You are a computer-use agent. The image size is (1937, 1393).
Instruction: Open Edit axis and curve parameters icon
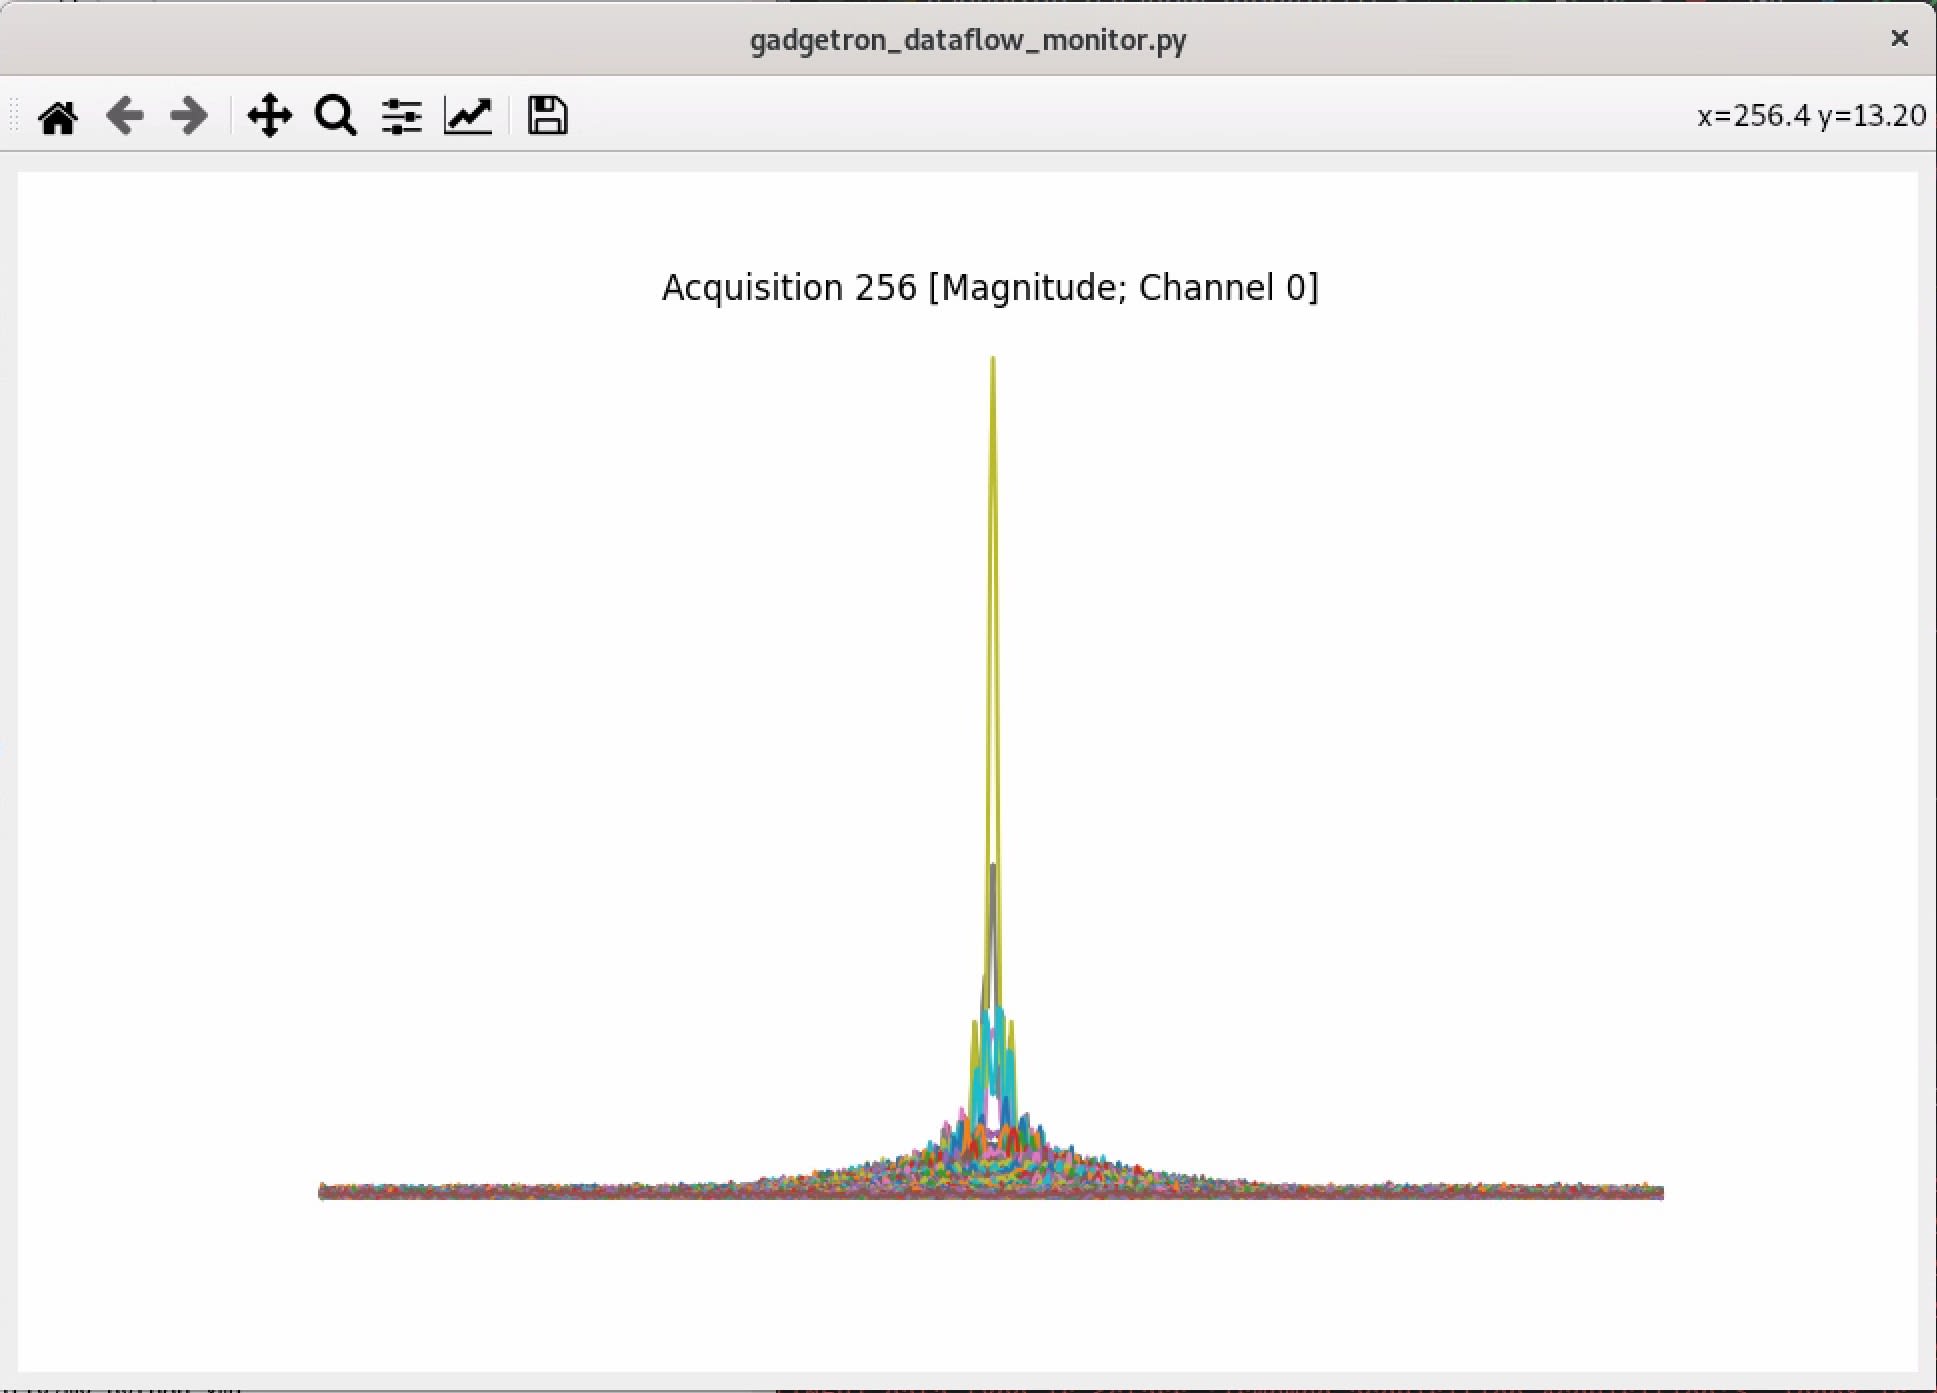(468, 116)
